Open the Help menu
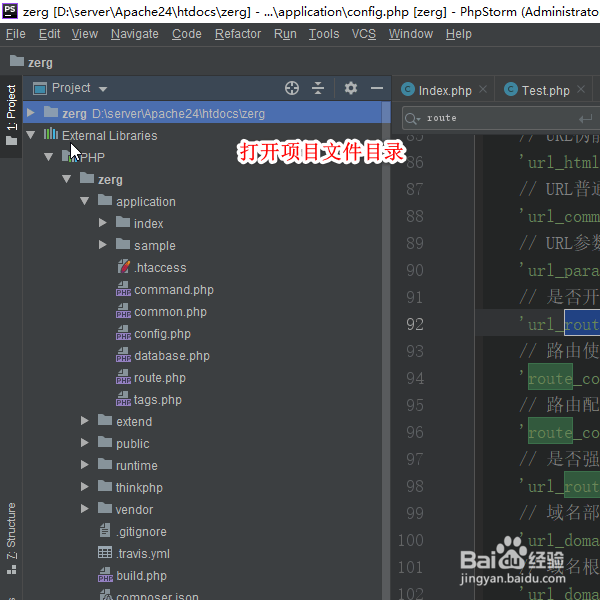Image resolution: width=600 pixels, height=600 pixels. click(x=458, y=34)
